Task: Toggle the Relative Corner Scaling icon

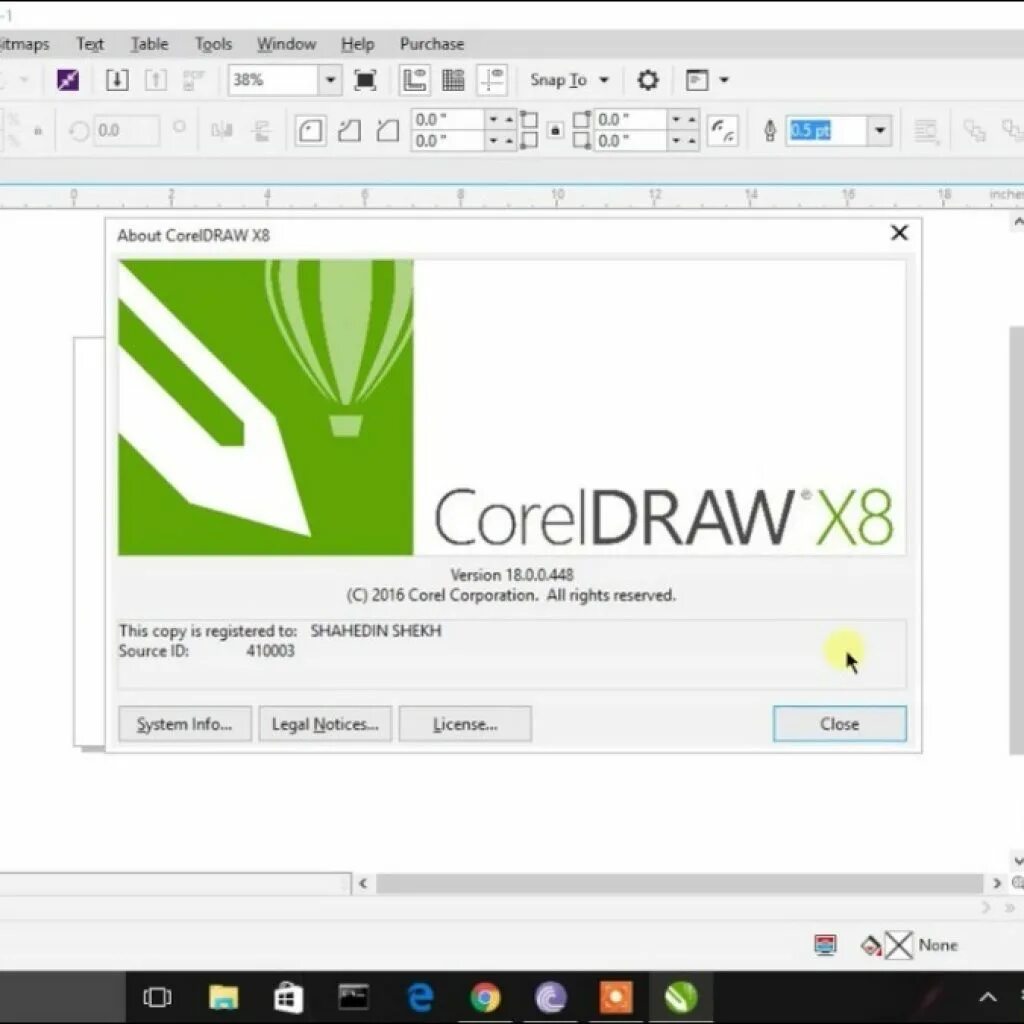Action: click(x=723, y=131)
